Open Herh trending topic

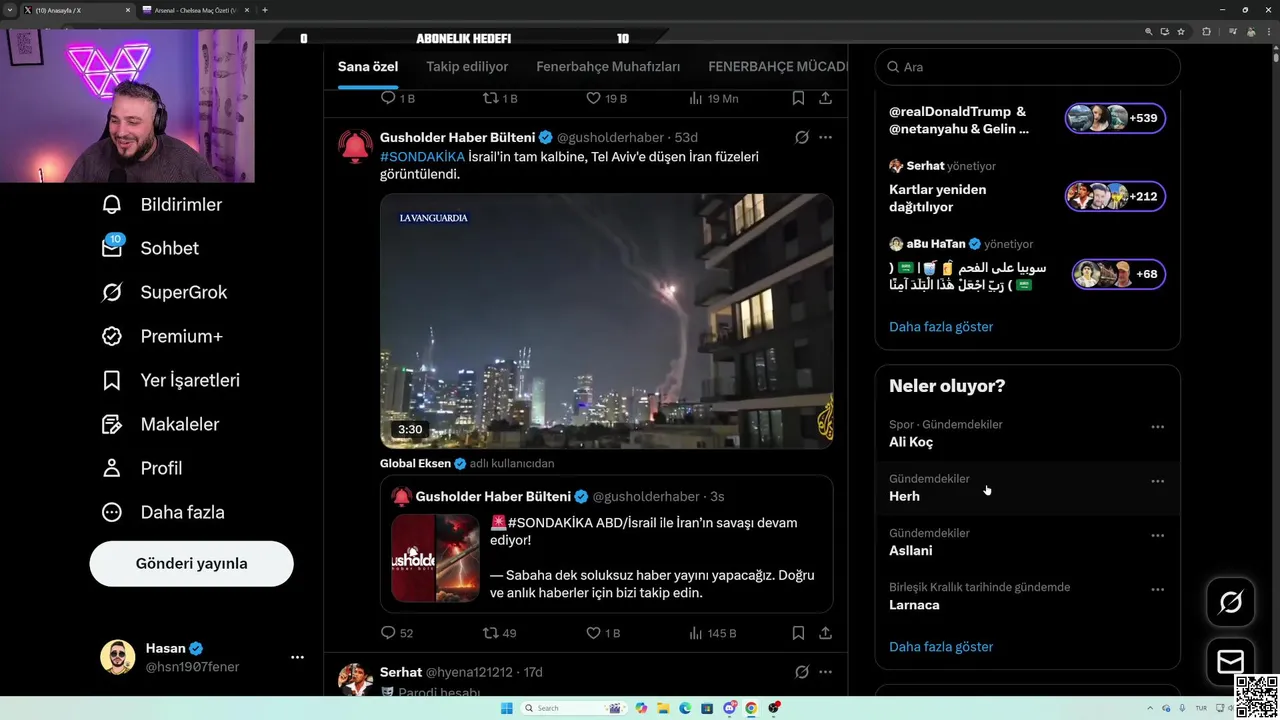click(x=1028, y=488)
